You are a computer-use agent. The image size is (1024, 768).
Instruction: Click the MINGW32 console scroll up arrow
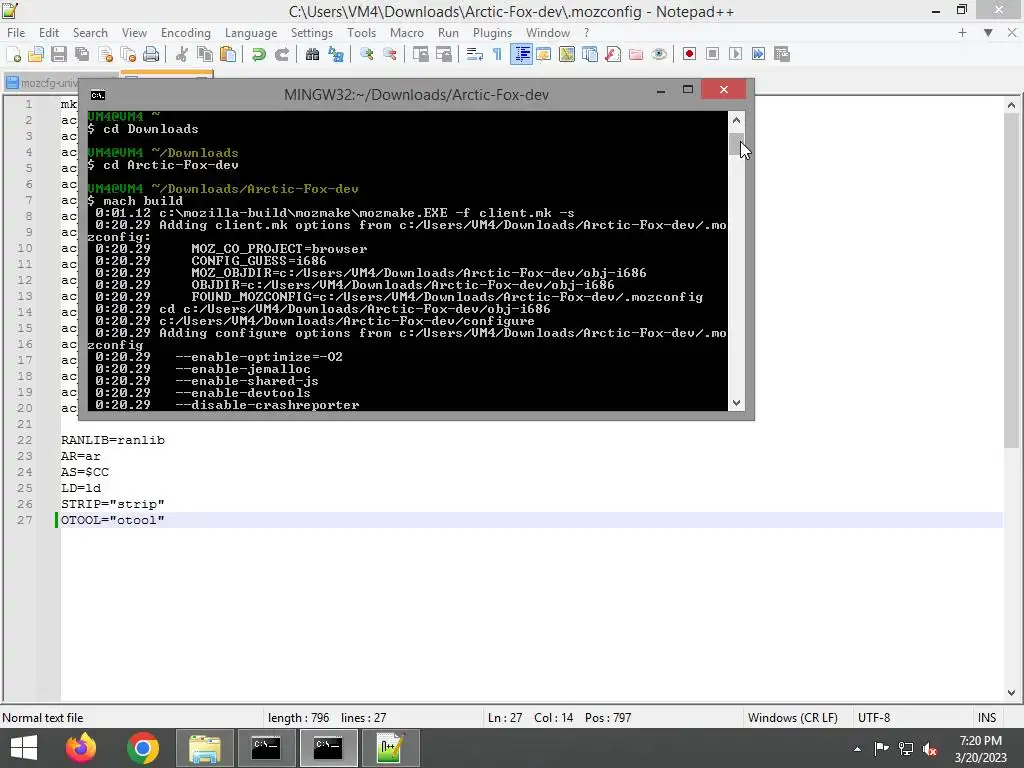tap(736, 120)
